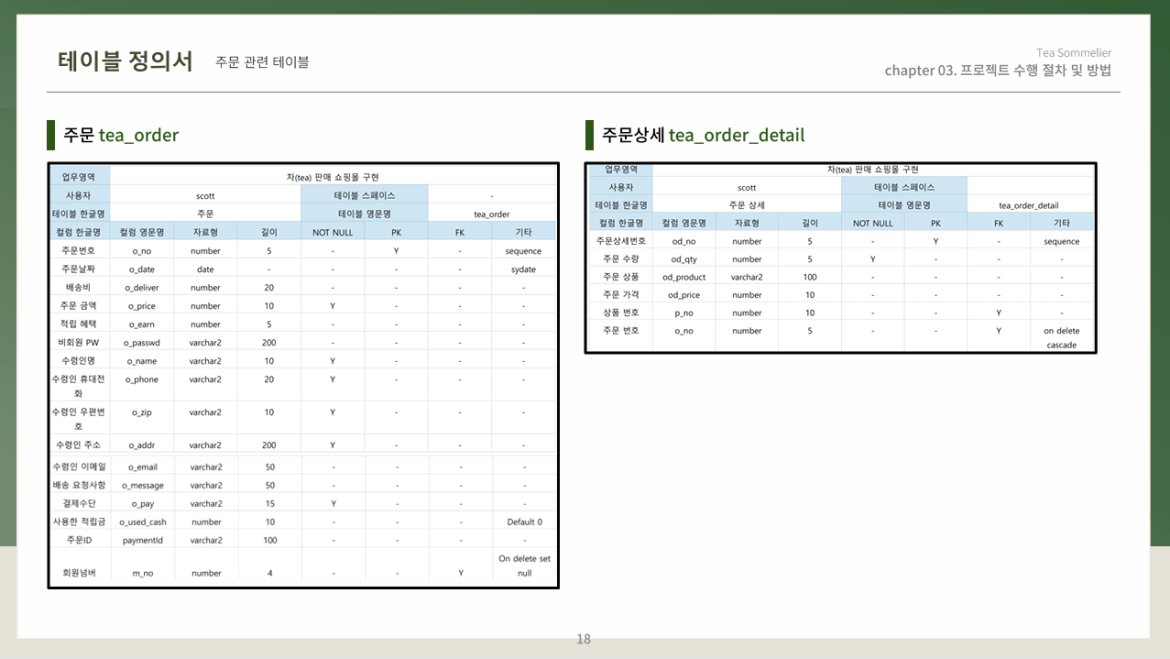The height and width of the screenshot is (659, 1170).
Task: Click the 'od_no' cell
Action: [683, 242]
